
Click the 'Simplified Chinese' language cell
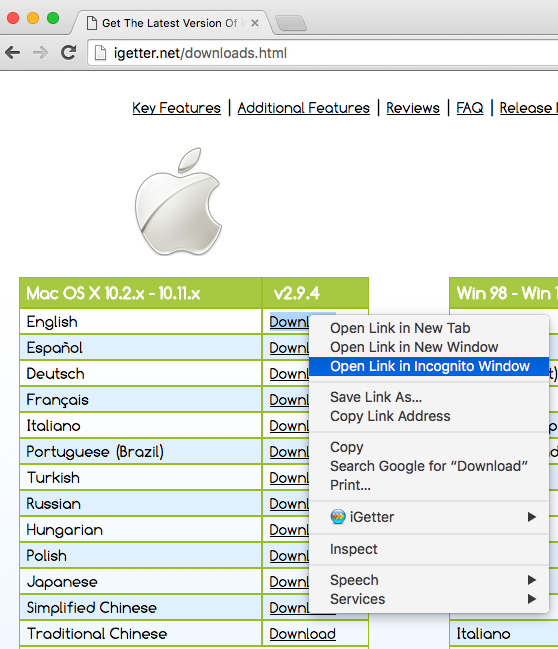[141, 608]
